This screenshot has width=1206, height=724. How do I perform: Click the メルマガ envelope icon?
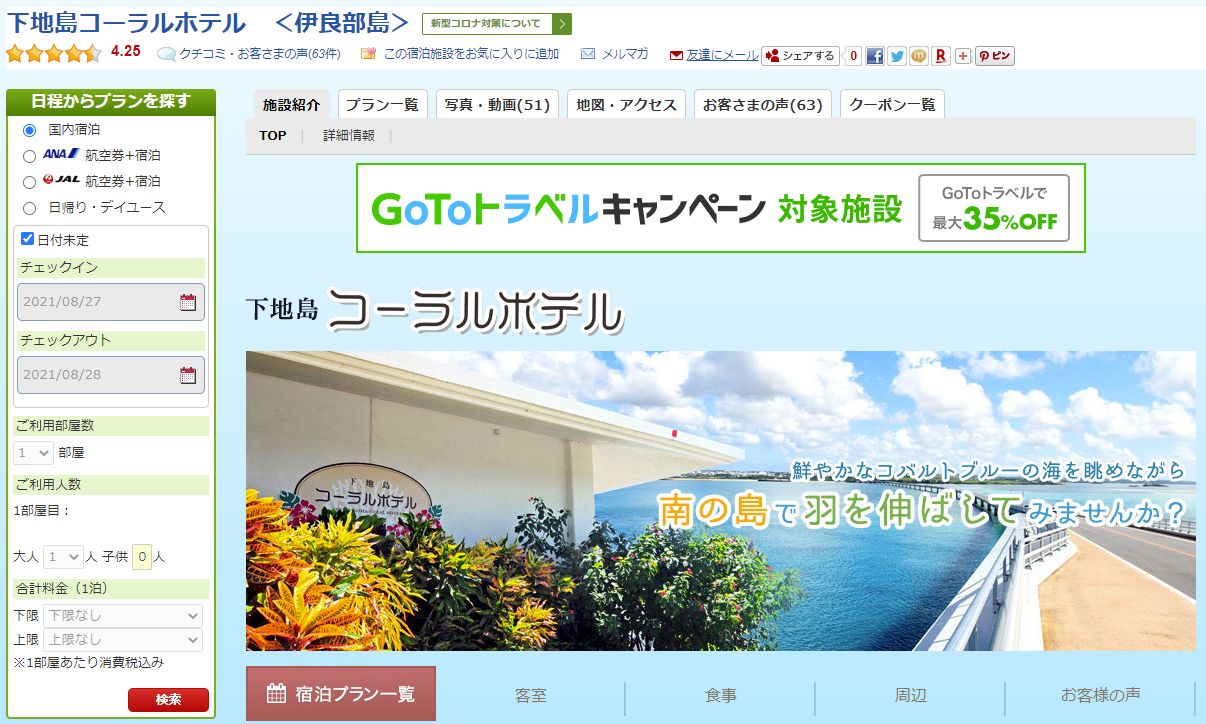(x=588, y=54)
